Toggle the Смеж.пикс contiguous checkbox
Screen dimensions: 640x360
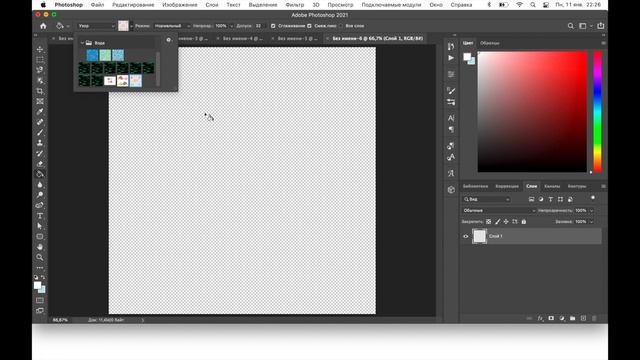pyautogui.click(x=309, y=26)
